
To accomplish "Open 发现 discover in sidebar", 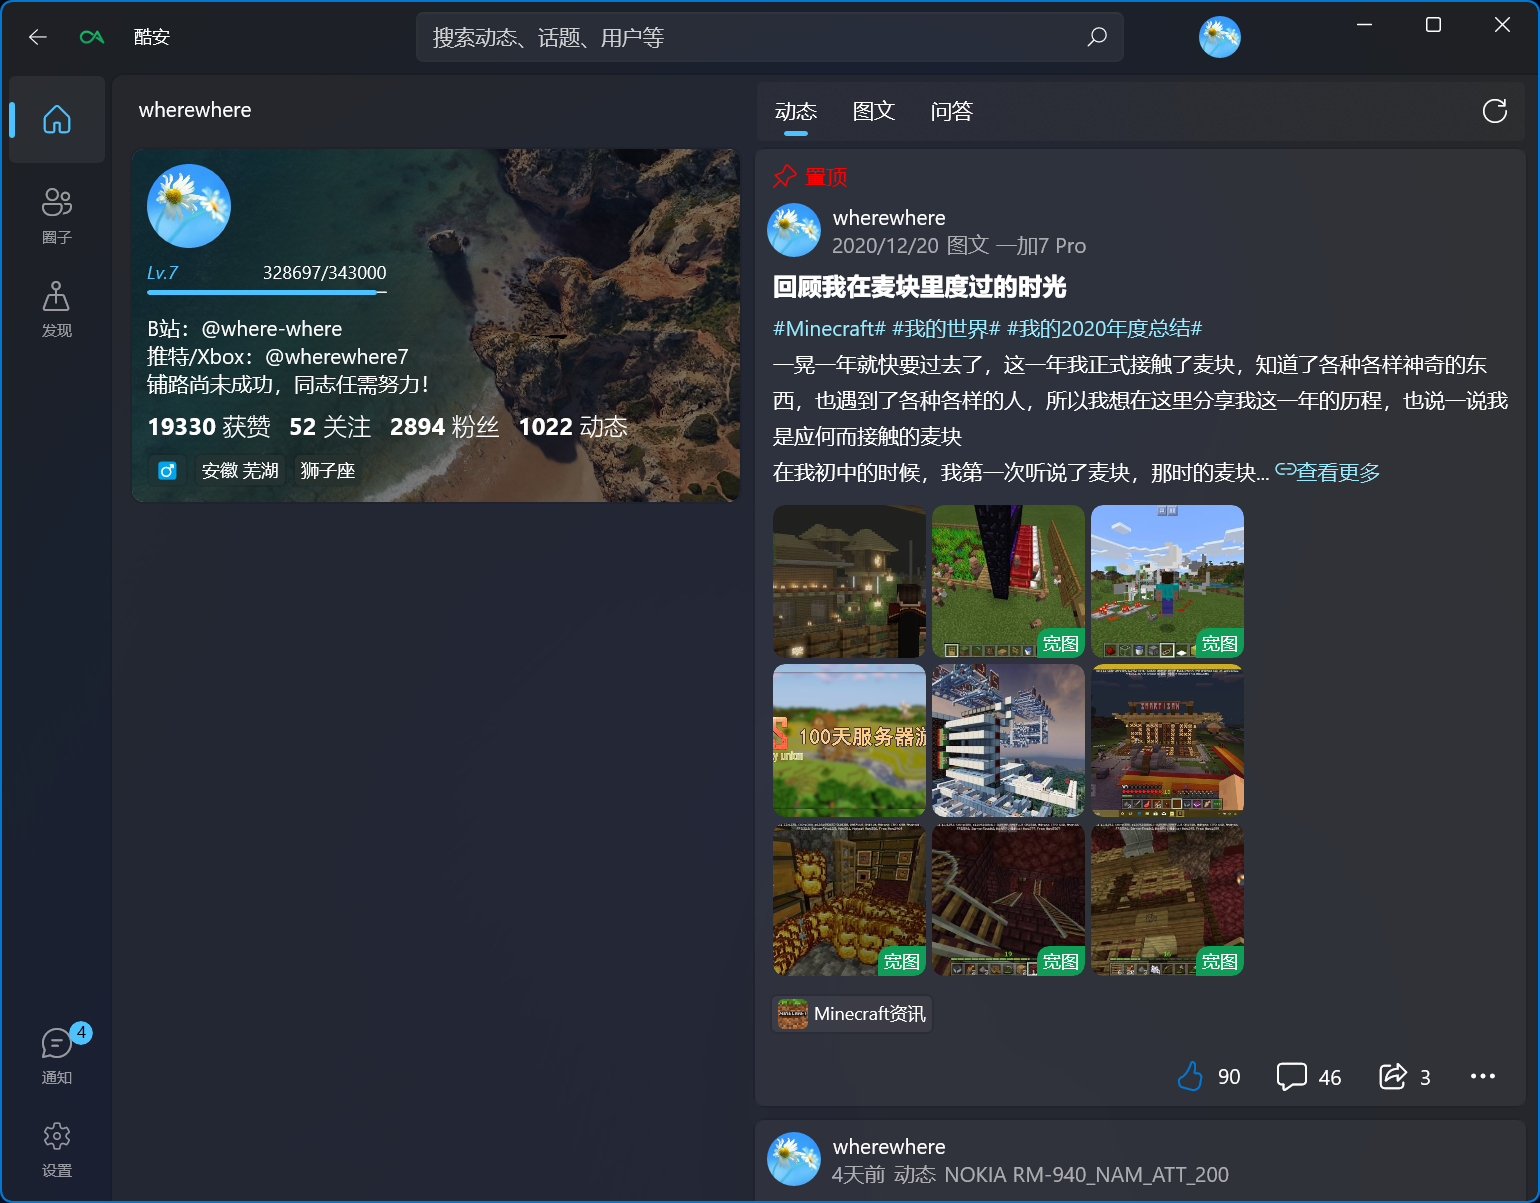I will click(x=57, y=309).
